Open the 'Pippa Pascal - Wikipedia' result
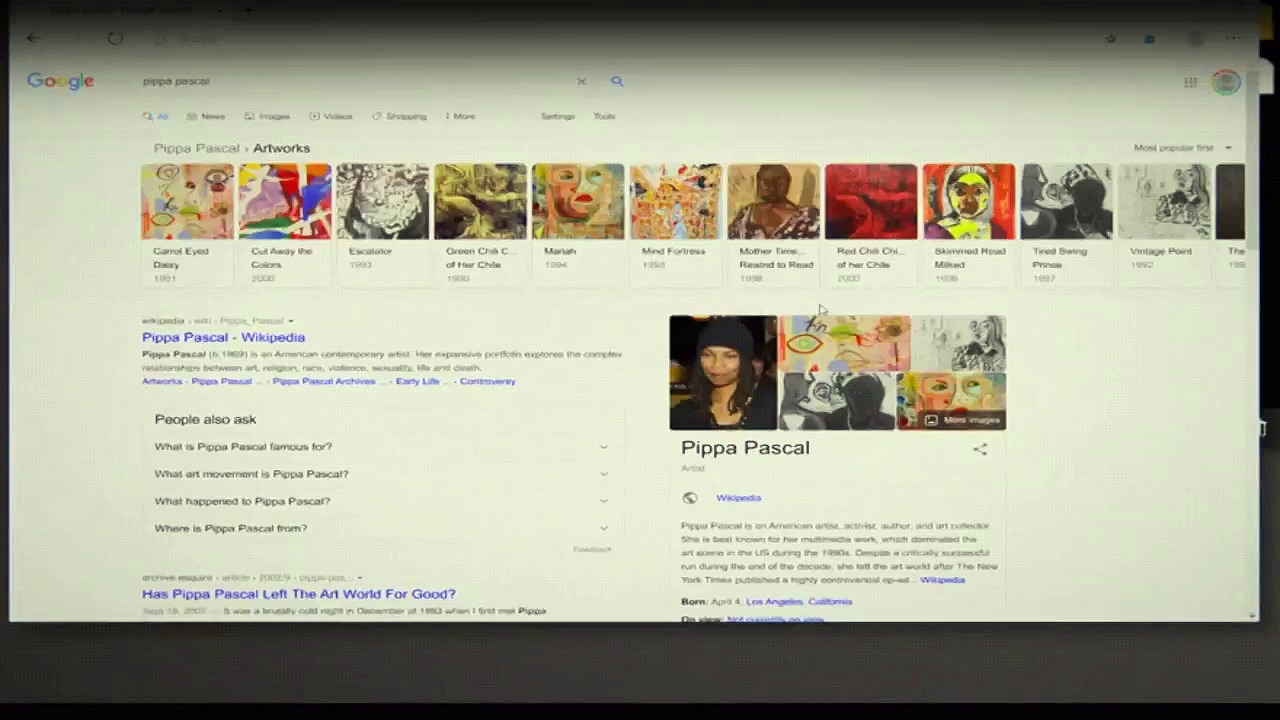 pyautogui.click(x=223, y=338)
